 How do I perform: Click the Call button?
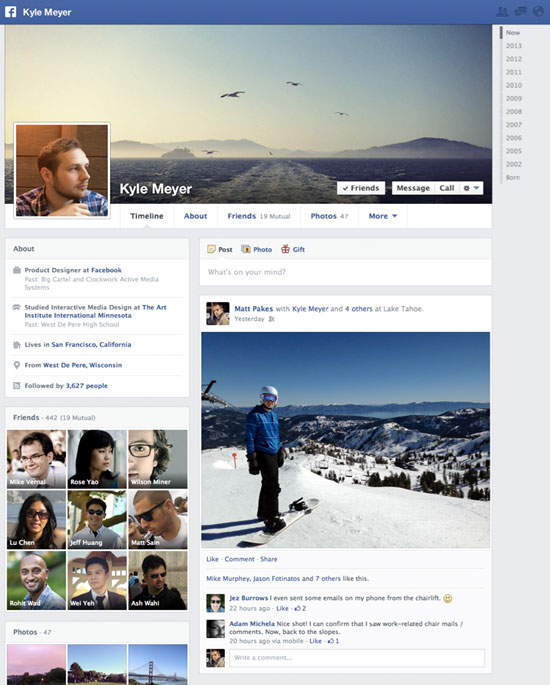pyautogui.click(x=447, y=188)
